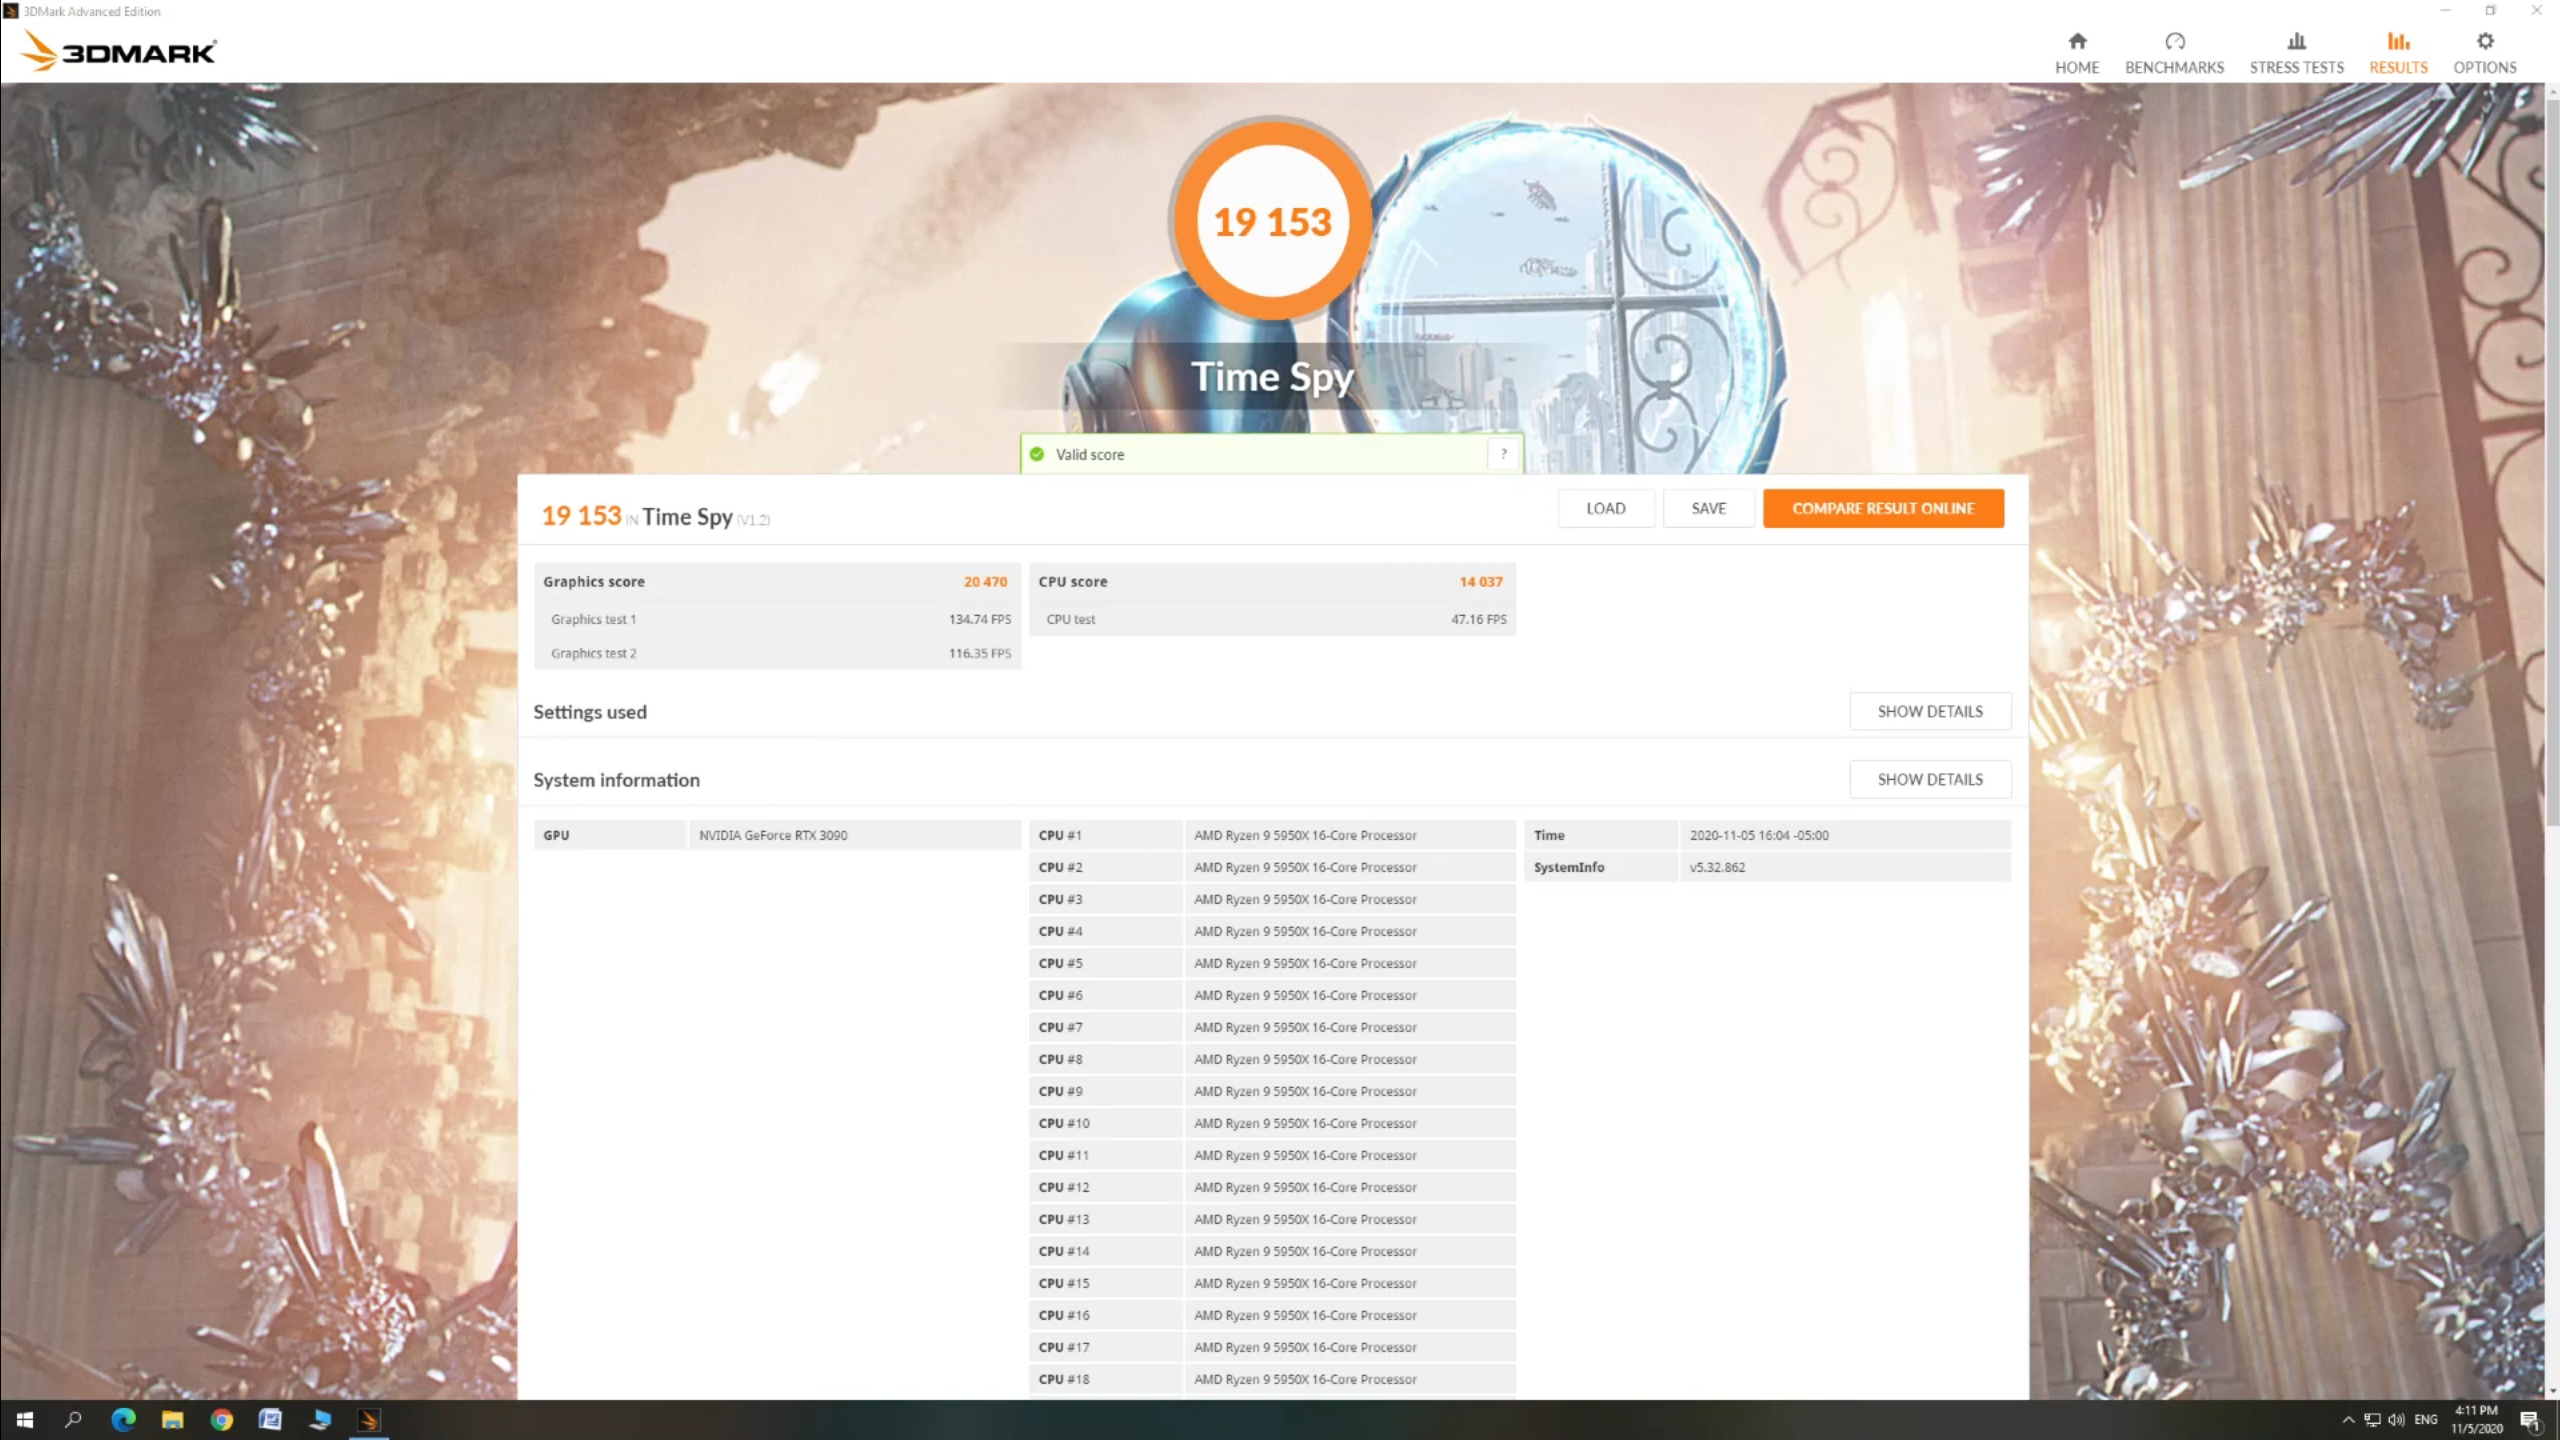This screenshot has width=2560, height=1440.
Task: Click SystemInfo version v5.32.862
Action: (1844, 867)
